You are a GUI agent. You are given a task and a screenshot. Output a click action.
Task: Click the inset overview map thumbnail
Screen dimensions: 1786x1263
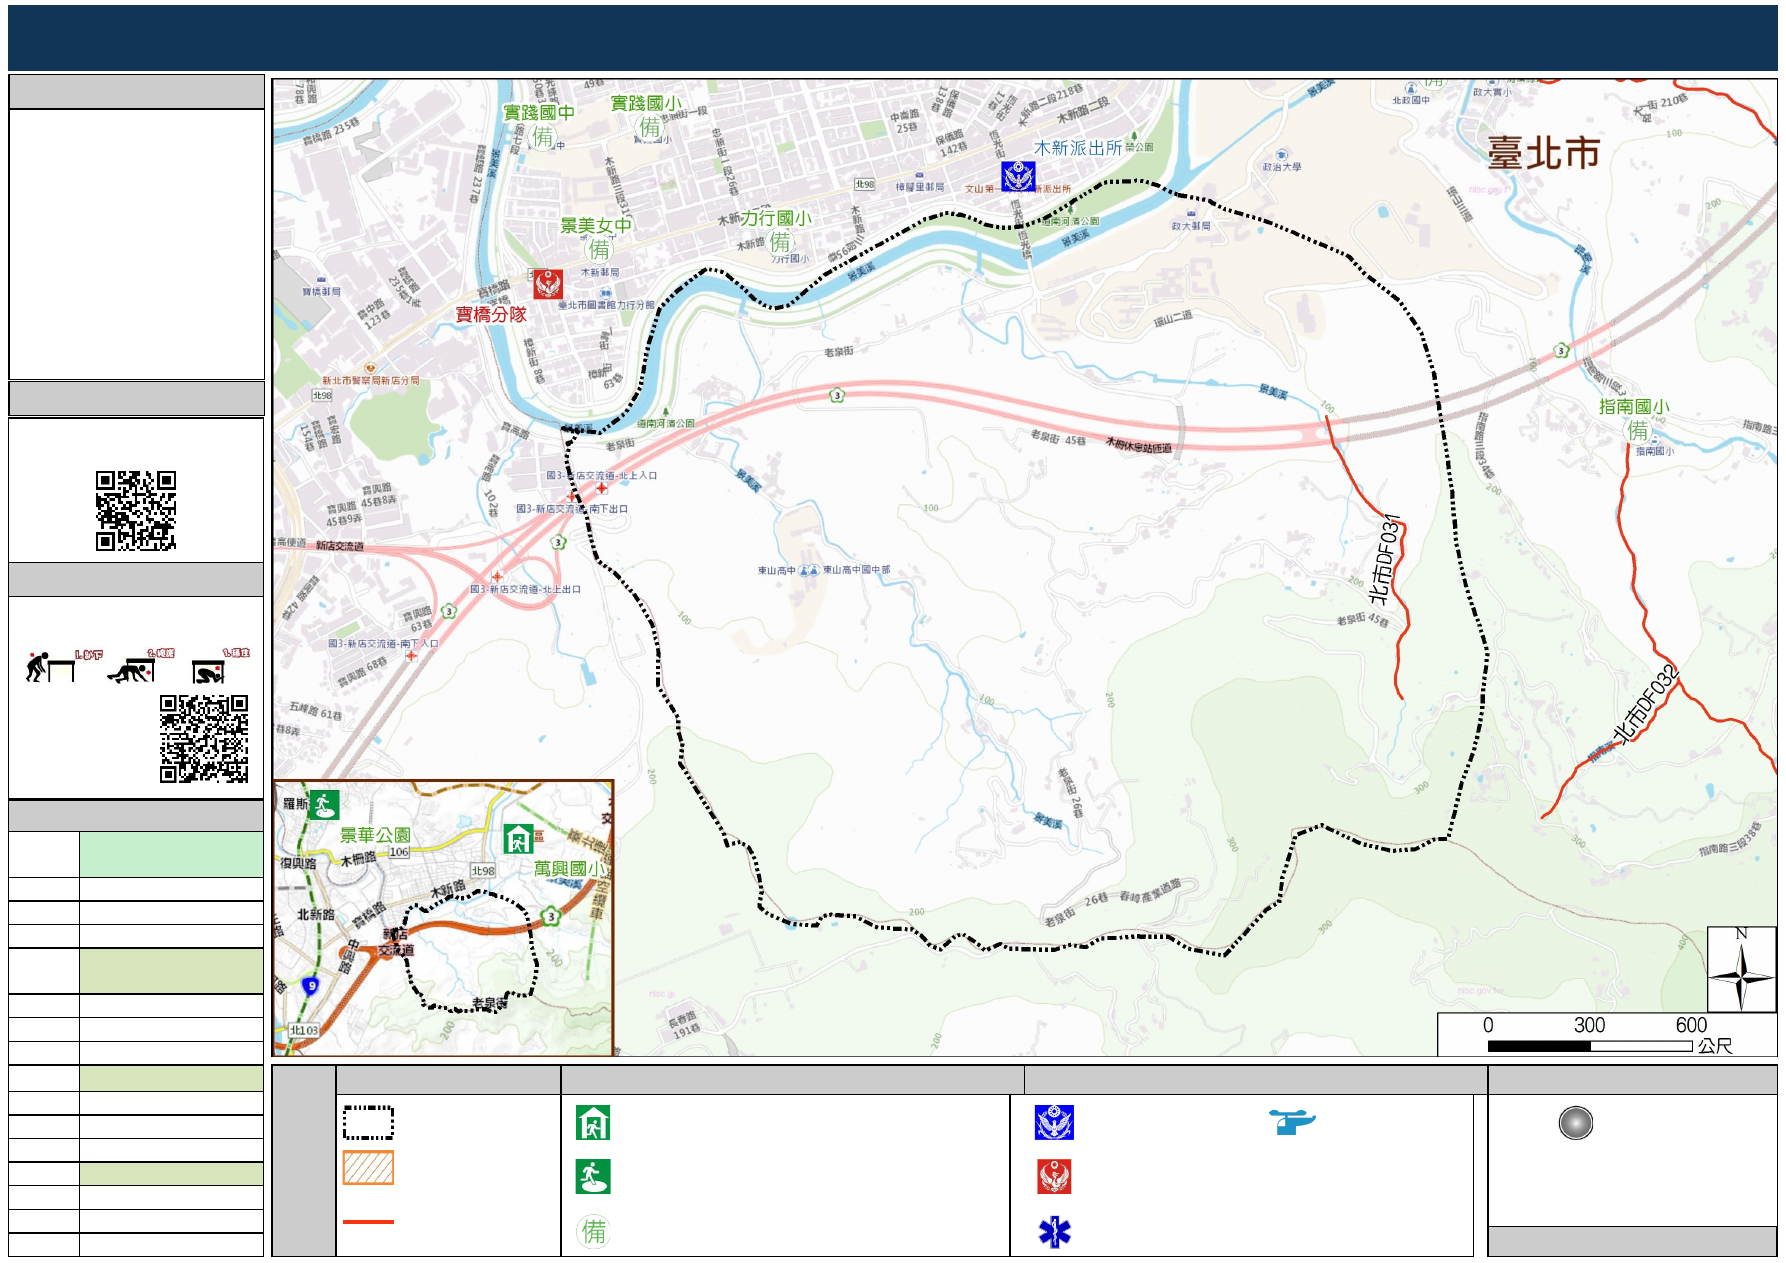[x=443, y=918]
